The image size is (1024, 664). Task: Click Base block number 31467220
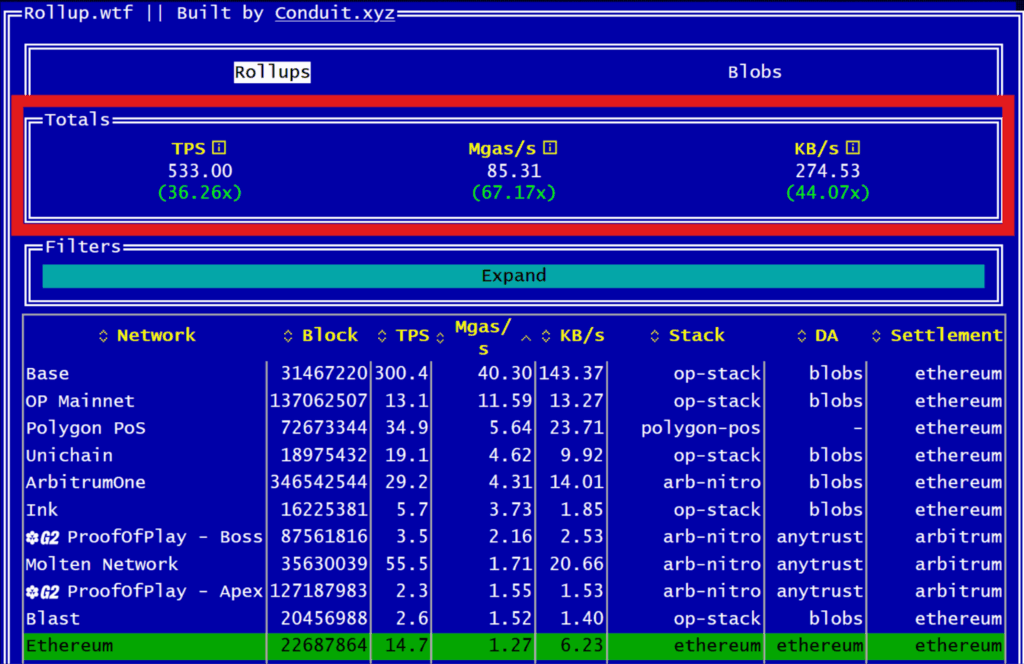(x=324, y=373)
